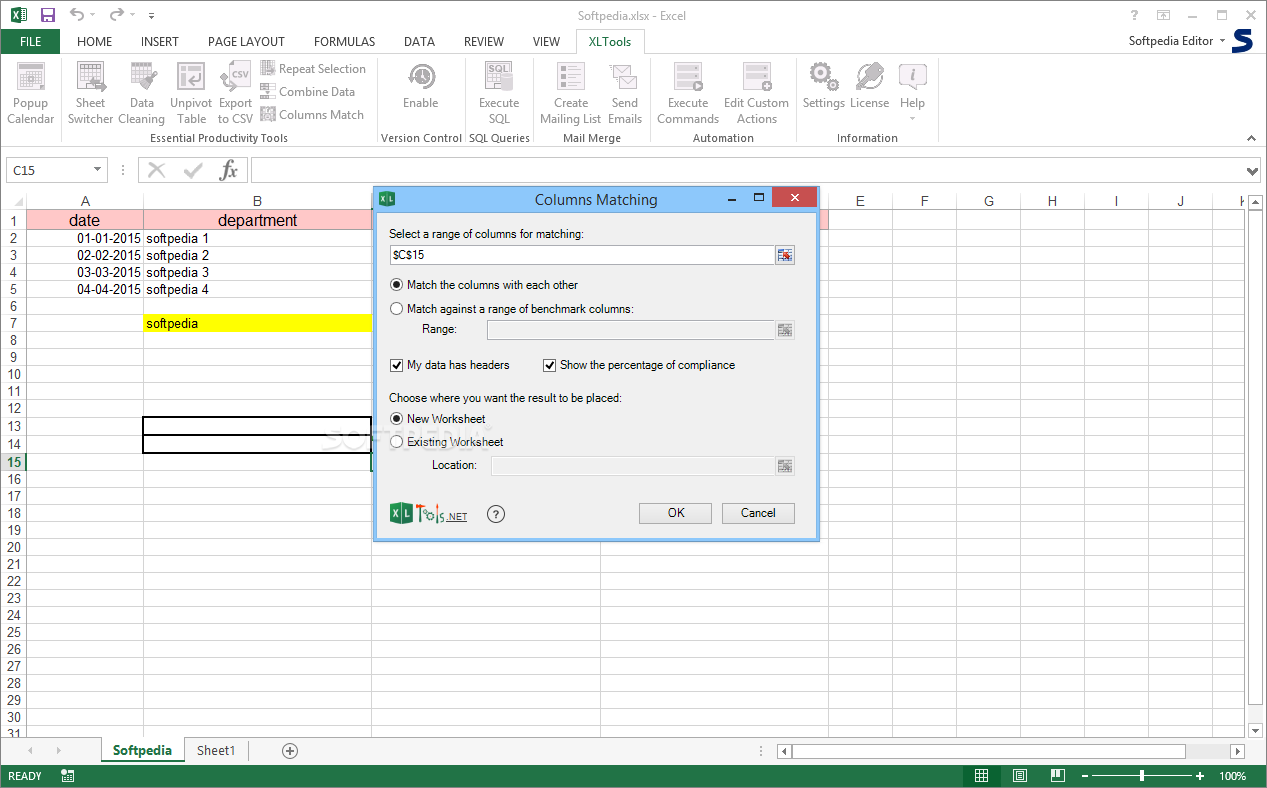1267x788 pixels.
Task: Expand the Name Box dropdown
Action: 97,170
